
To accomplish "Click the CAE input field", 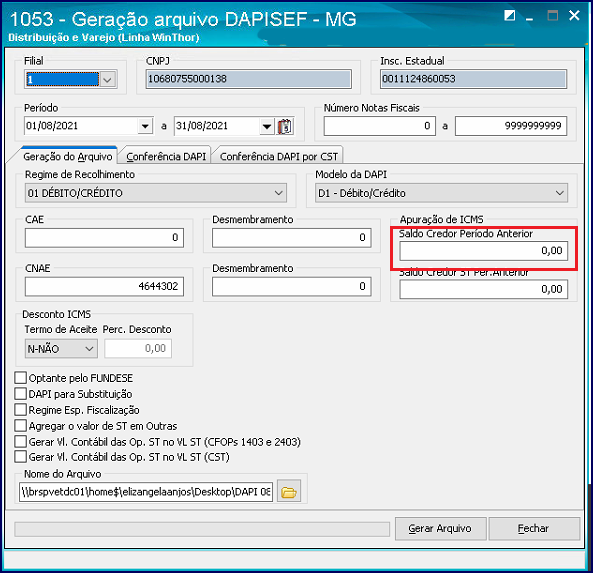I will [104, 238].
